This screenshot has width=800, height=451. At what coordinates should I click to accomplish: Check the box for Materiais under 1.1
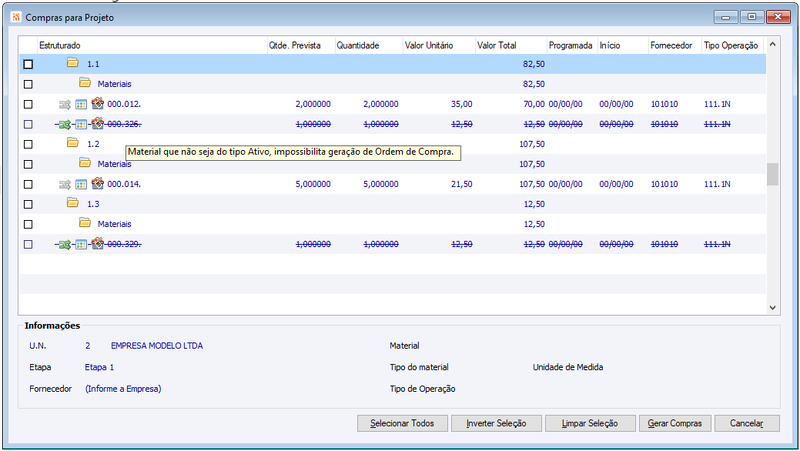[x=28, y=84]
